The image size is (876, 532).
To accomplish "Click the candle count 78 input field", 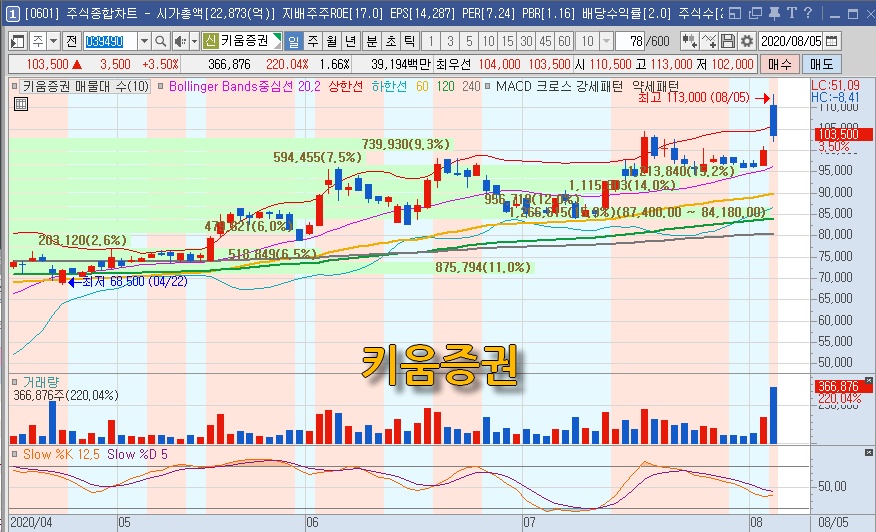I will (630, 41).
